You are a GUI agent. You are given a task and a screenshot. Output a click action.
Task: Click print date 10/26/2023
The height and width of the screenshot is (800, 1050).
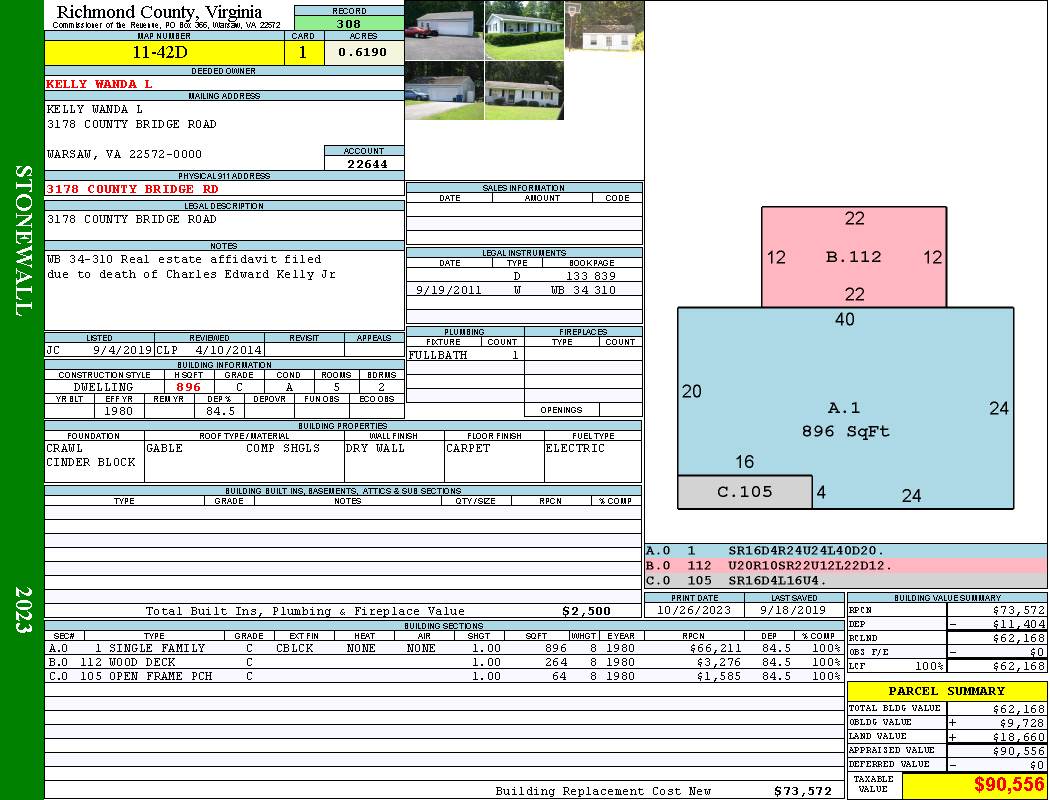[694, 611]
